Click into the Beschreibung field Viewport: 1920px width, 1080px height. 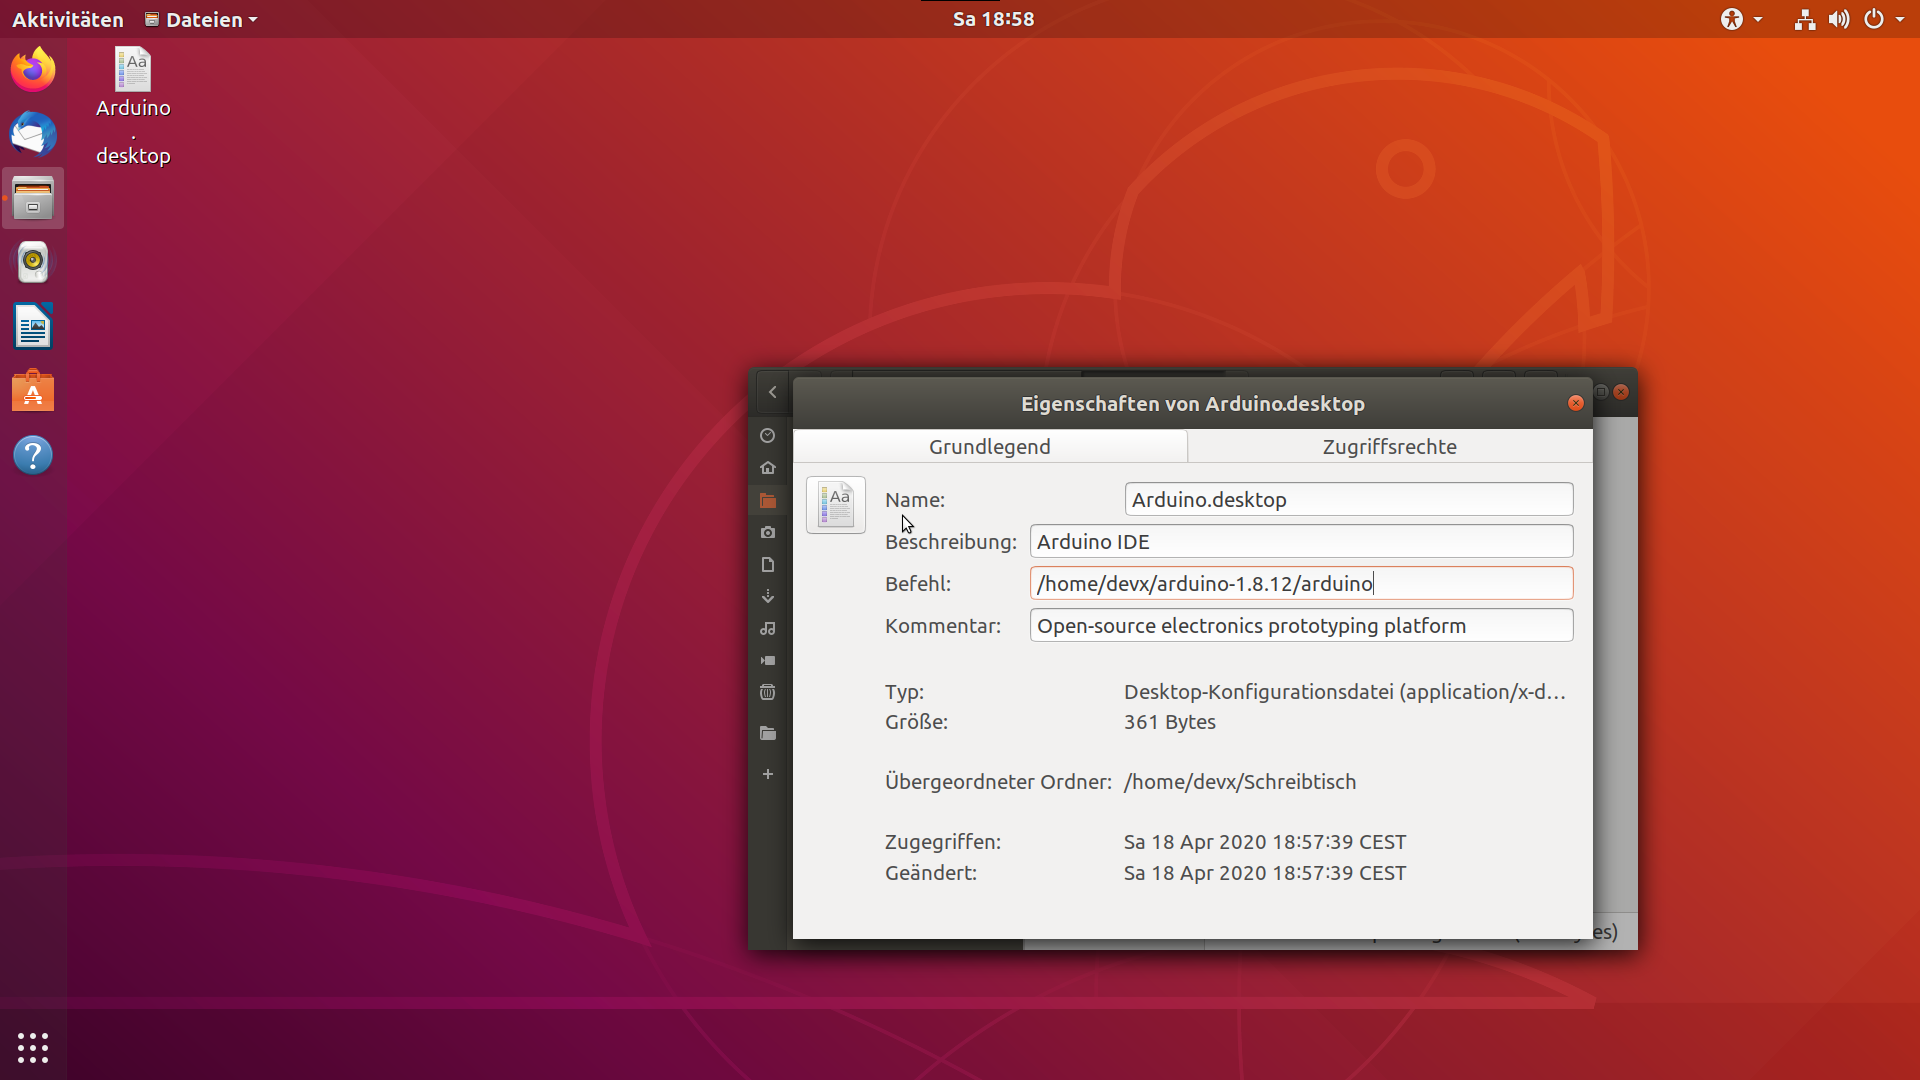click(1301, 541)
